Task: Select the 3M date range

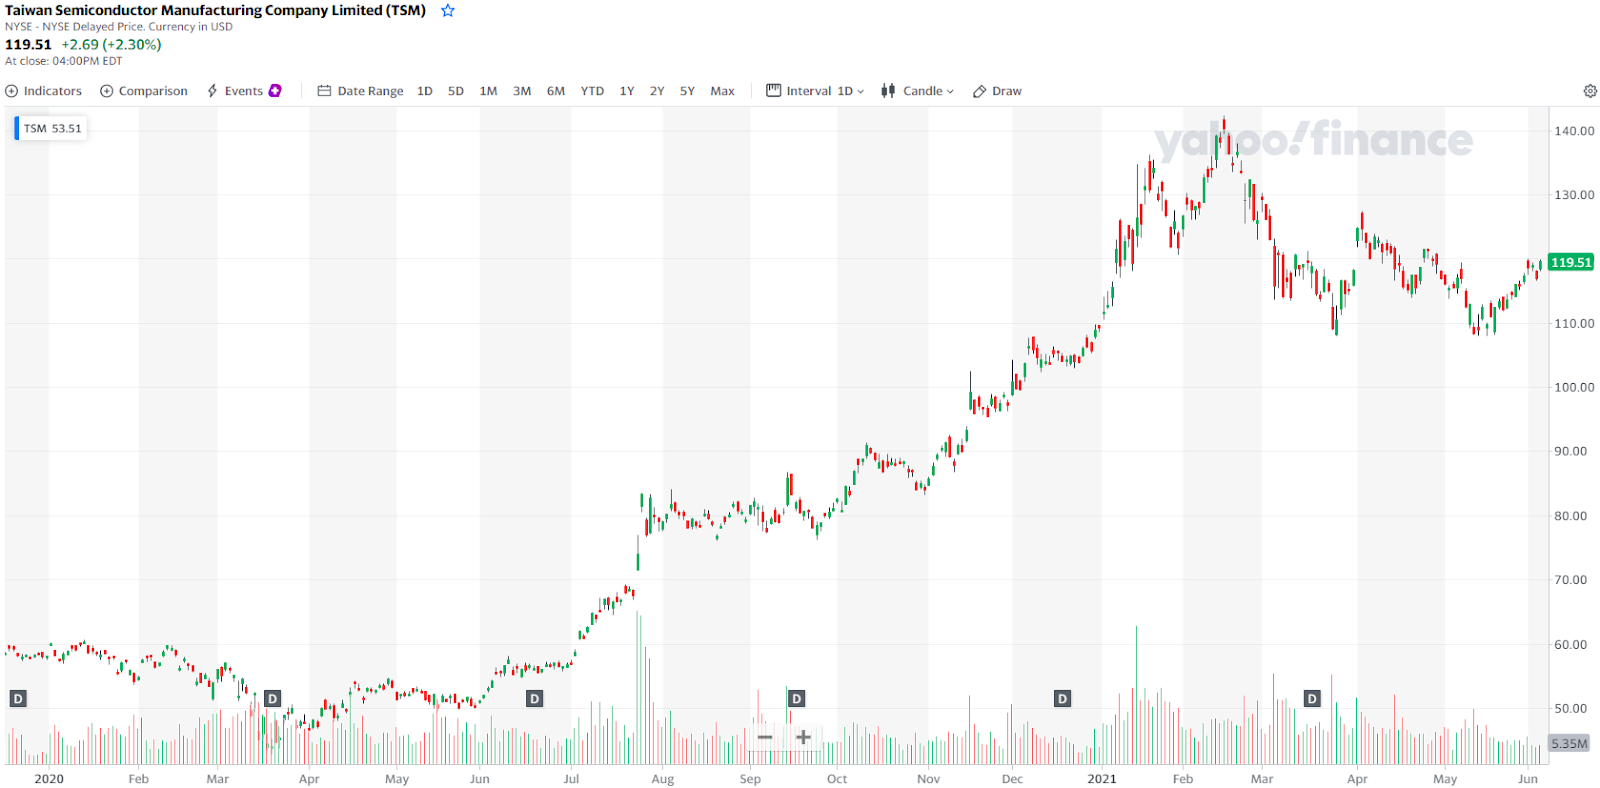Action: (522, 91)
